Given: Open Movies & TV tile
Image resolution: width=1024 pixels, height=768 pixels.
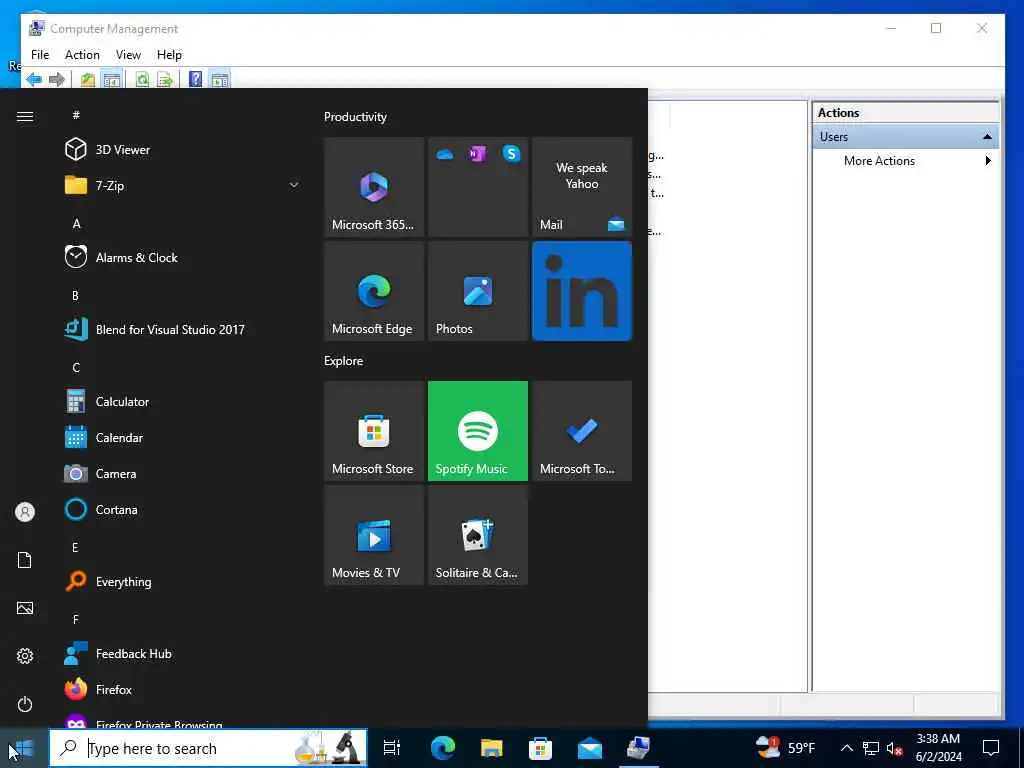Looking at the screenshot, I should point(374,535).
